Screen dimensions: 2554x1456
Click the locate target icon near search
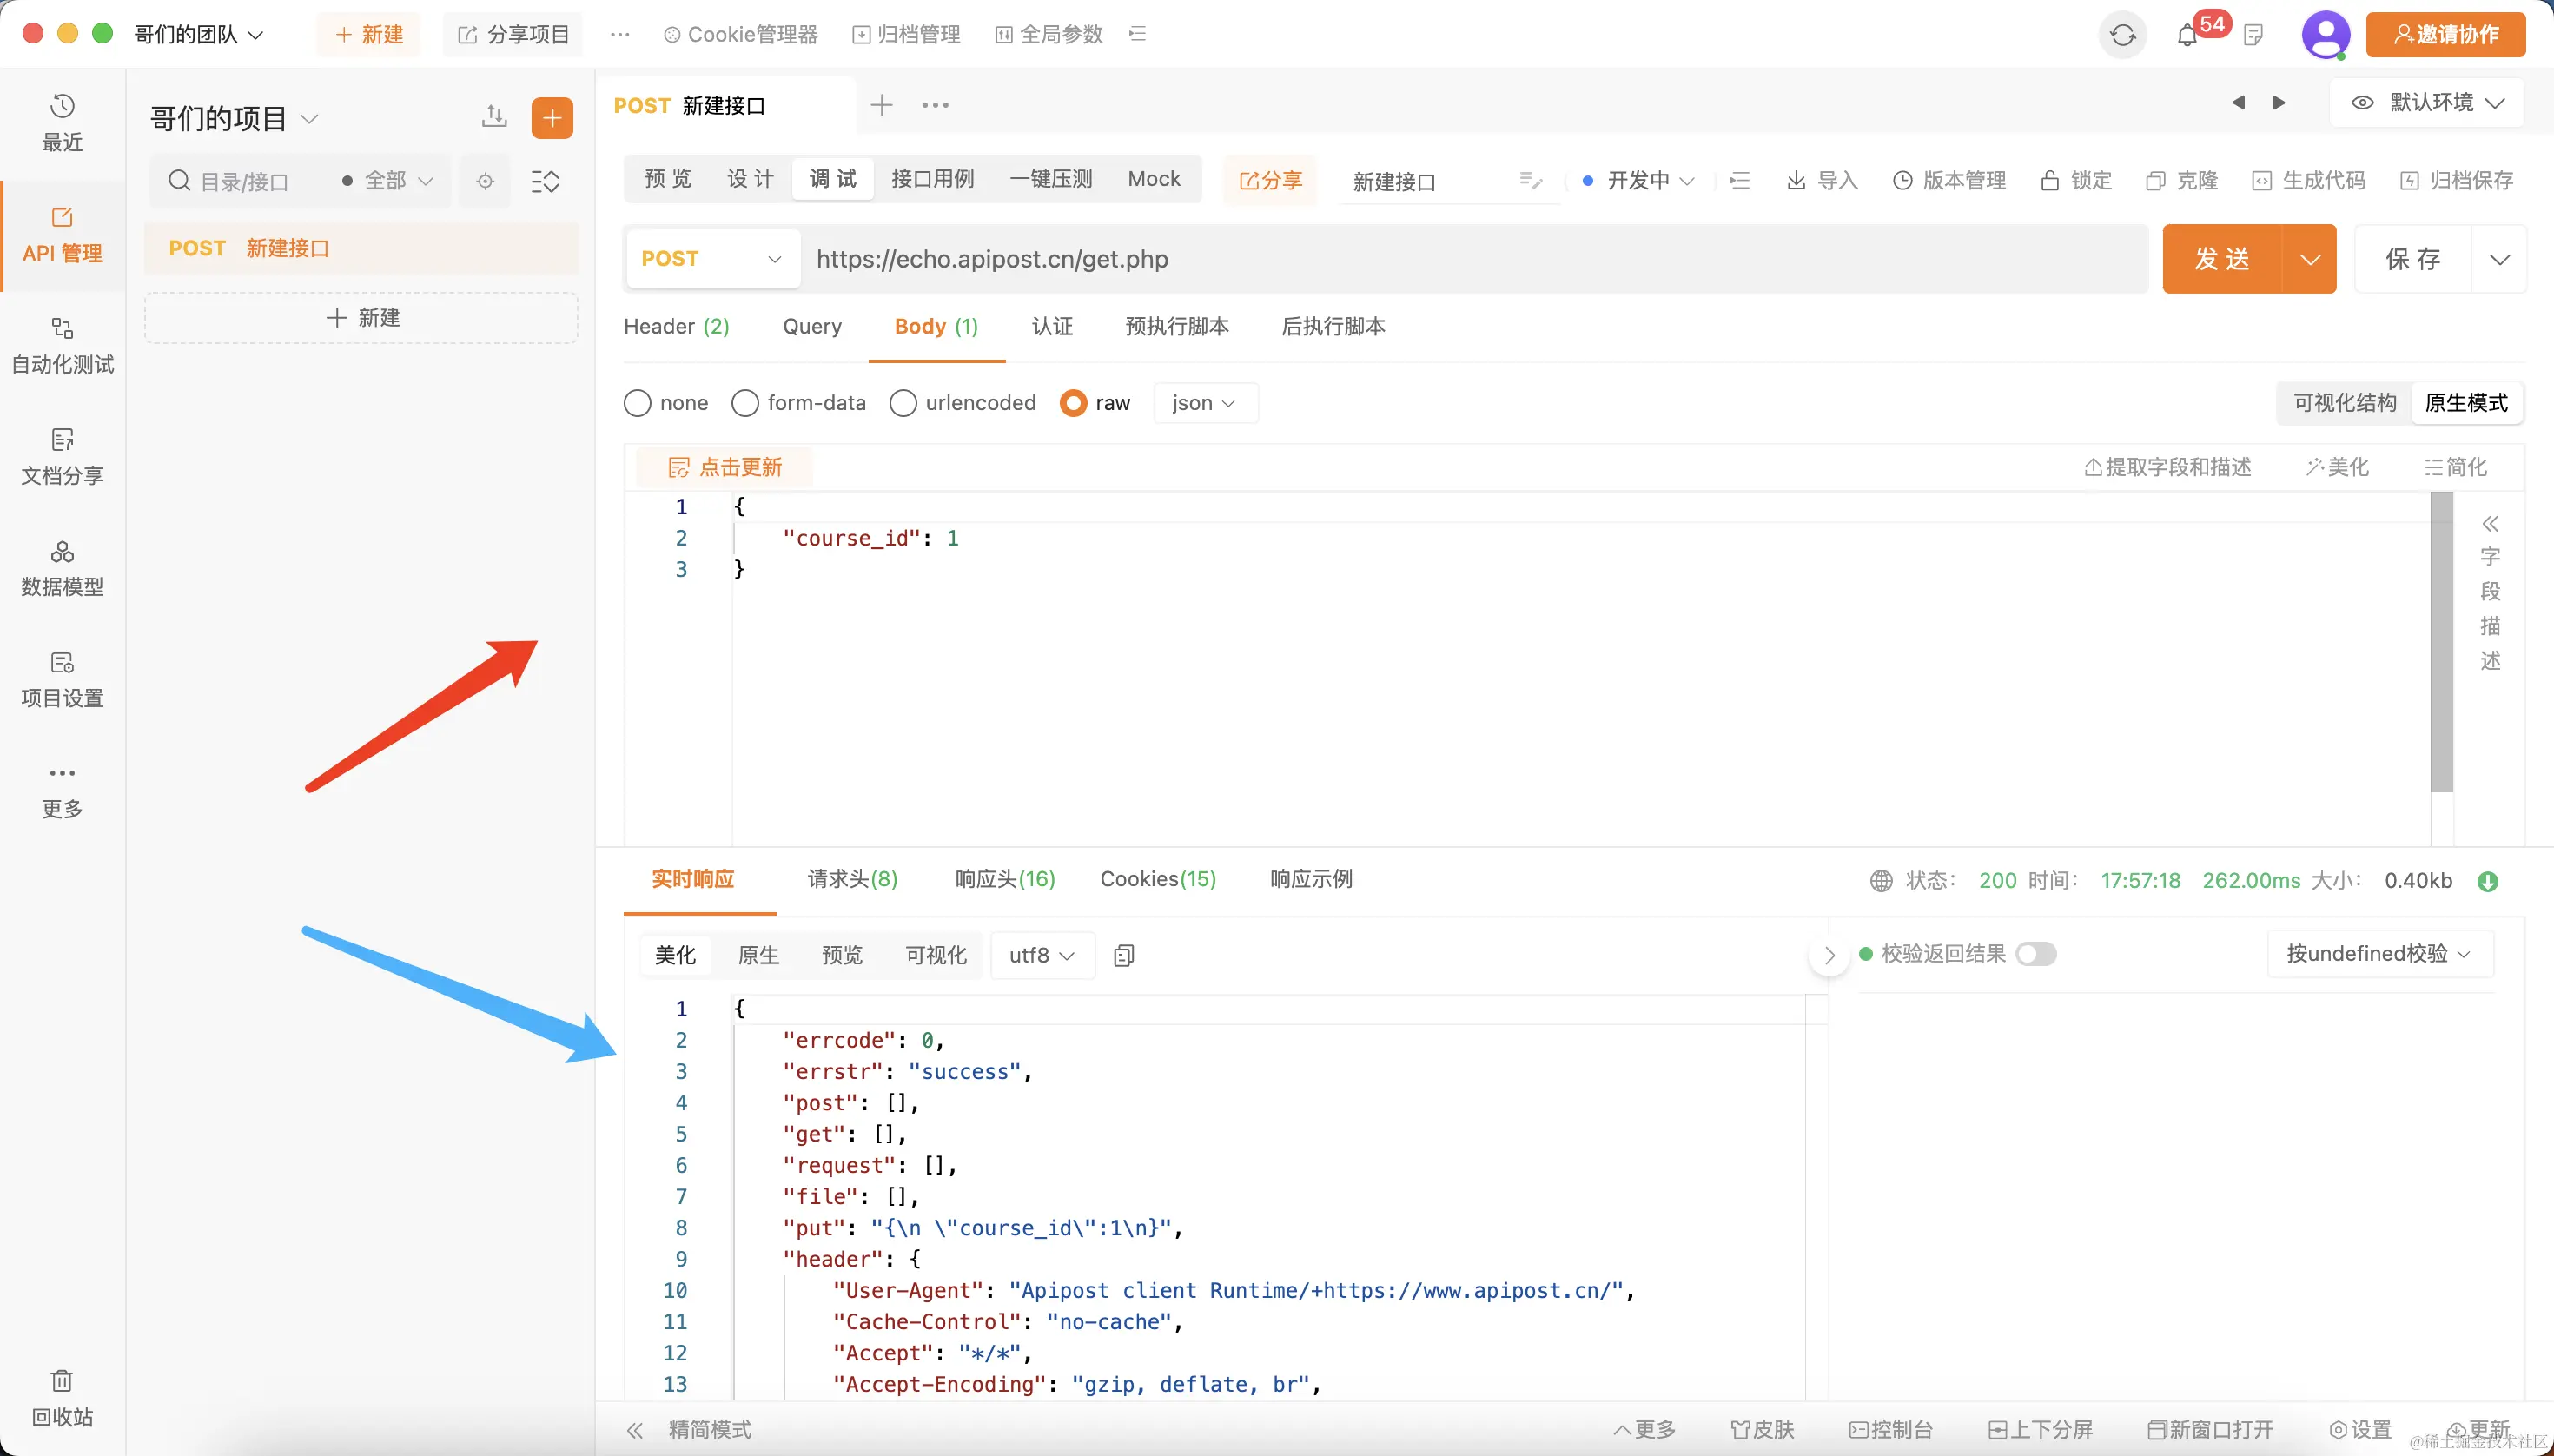coord(485,181)
